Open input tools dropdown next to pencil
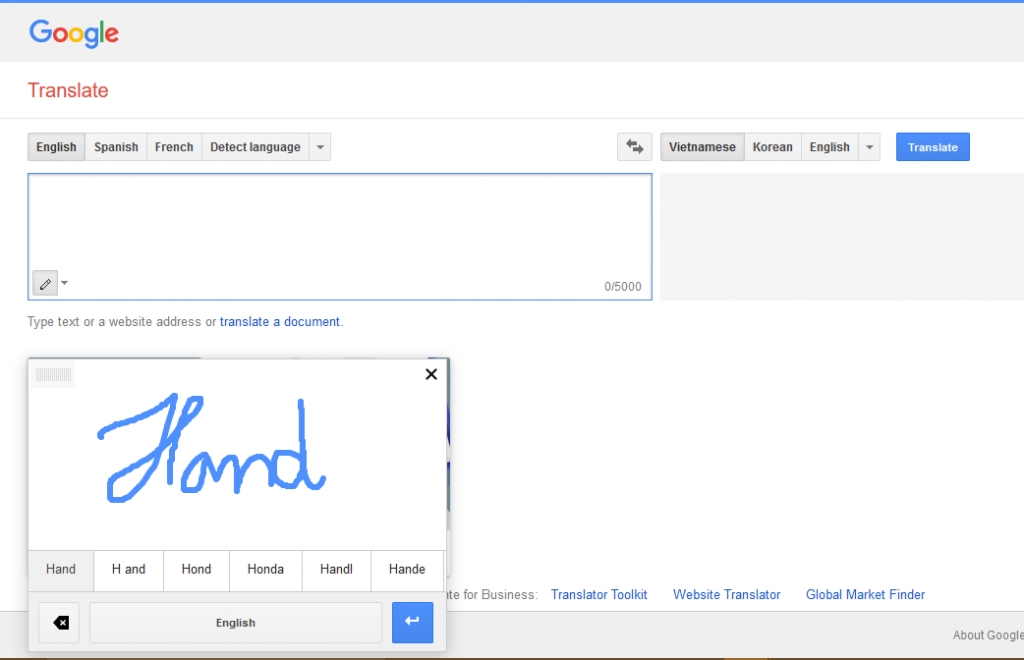The image size is (1024, 660). (64, 283)
